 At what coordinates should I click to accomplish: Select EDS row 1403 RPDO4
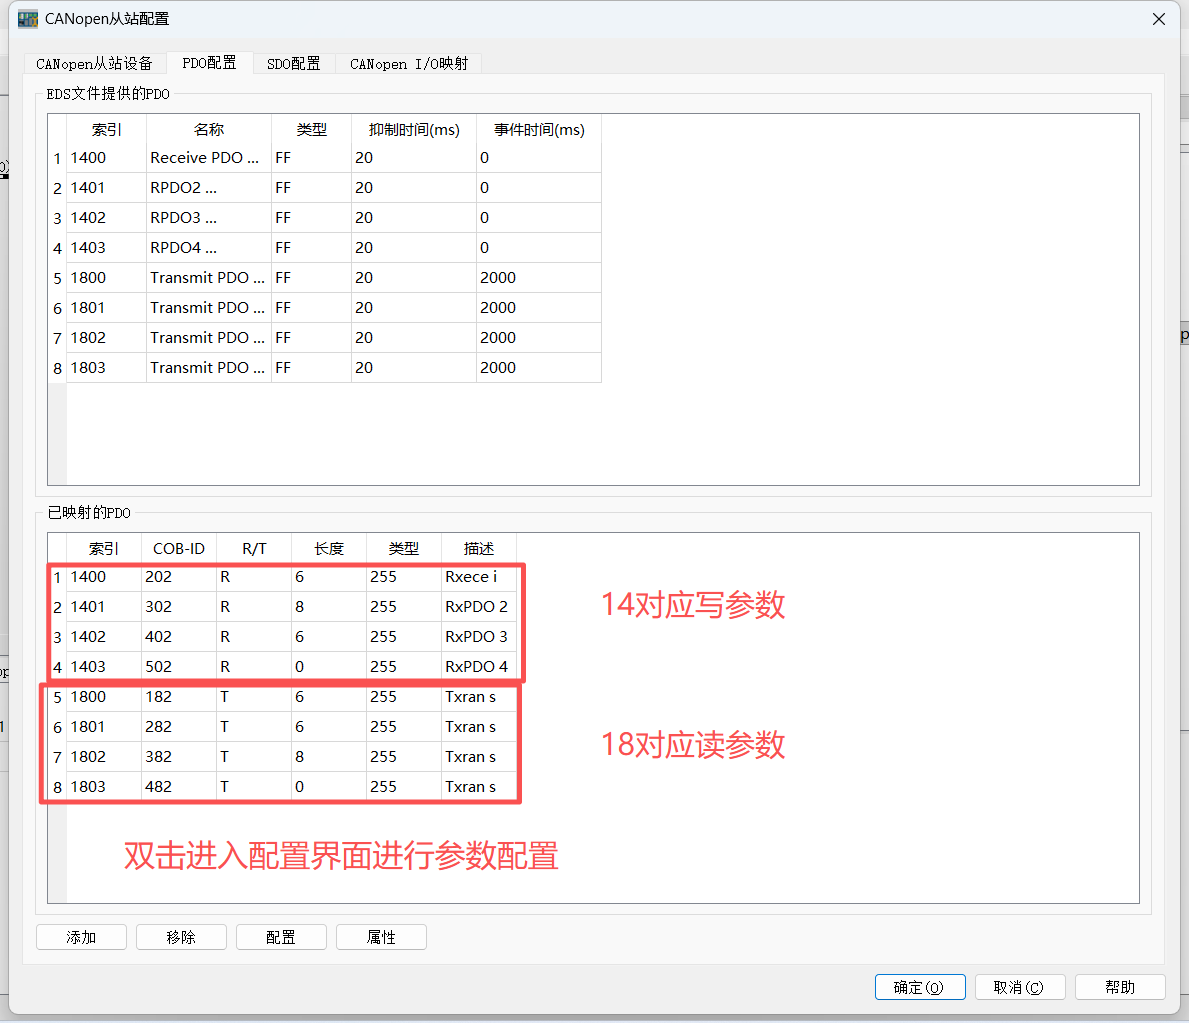pyautogui.click(x=325, y=248)
